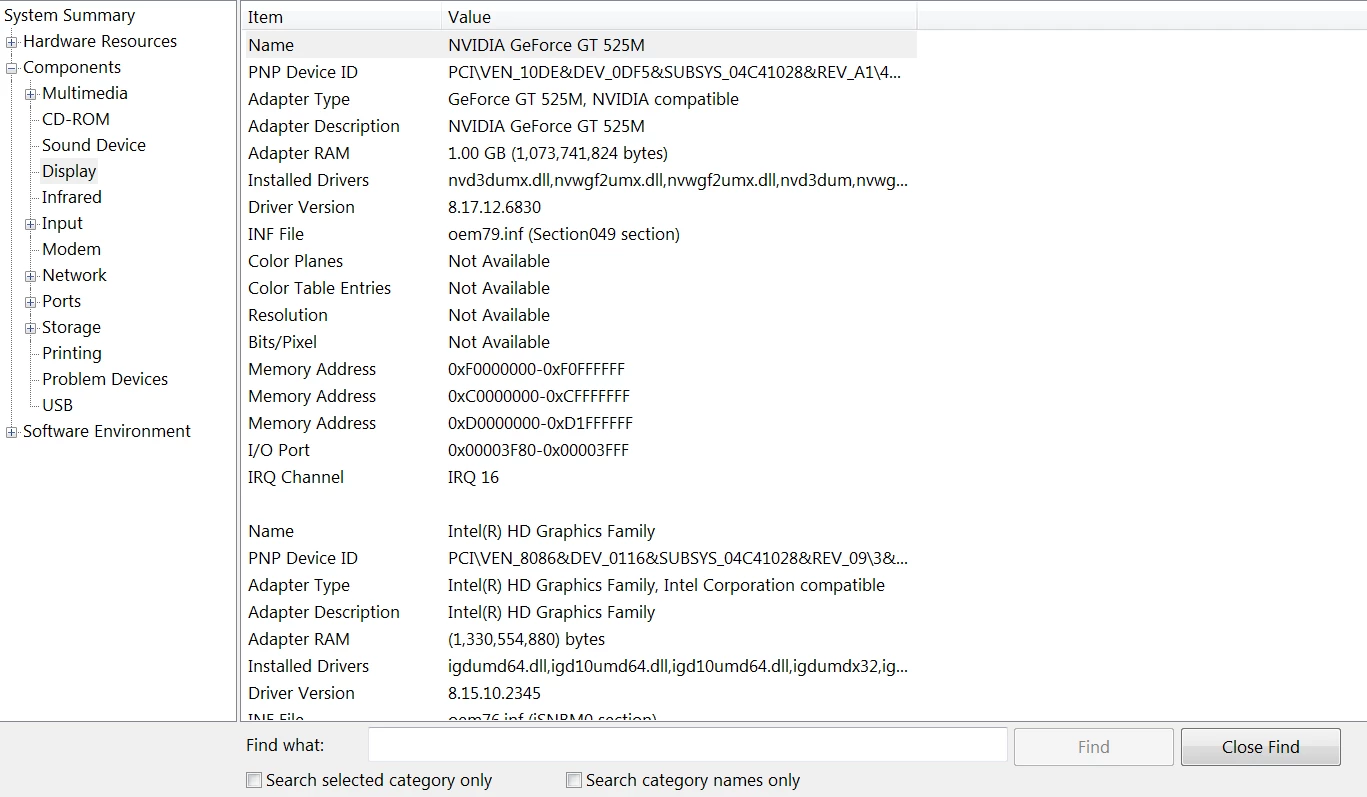Collapse the Components tree node
The width and height of the screenshot is (1367, 797).
pos(12,68)
